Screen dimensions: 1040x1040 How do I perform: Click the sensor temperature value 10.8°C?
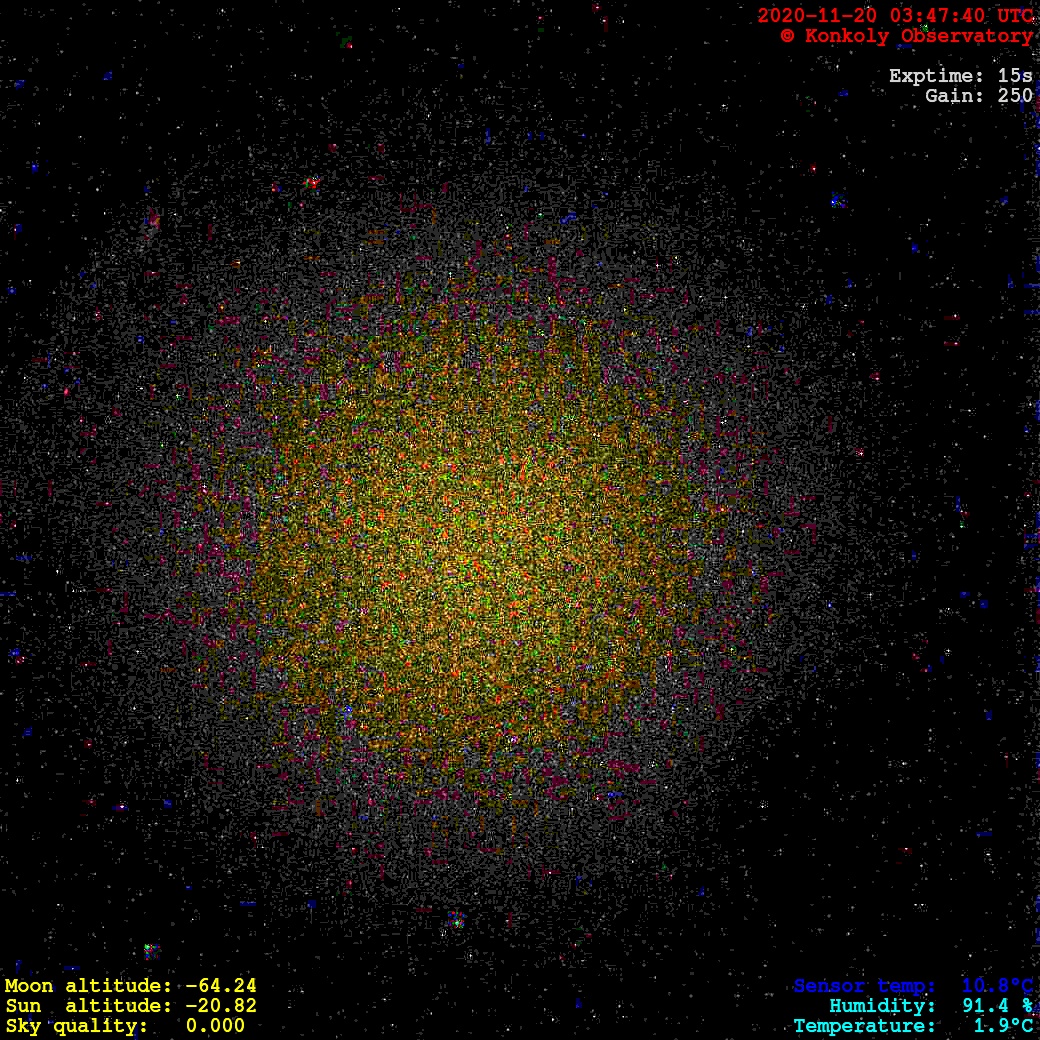997,986
